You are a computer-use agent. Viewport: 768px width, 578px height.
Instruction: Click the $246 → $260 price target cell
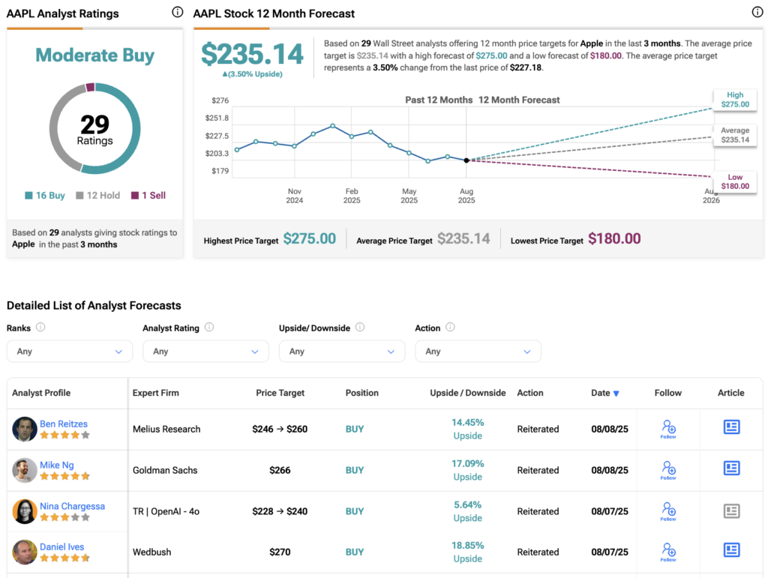[x=280, y=429]
